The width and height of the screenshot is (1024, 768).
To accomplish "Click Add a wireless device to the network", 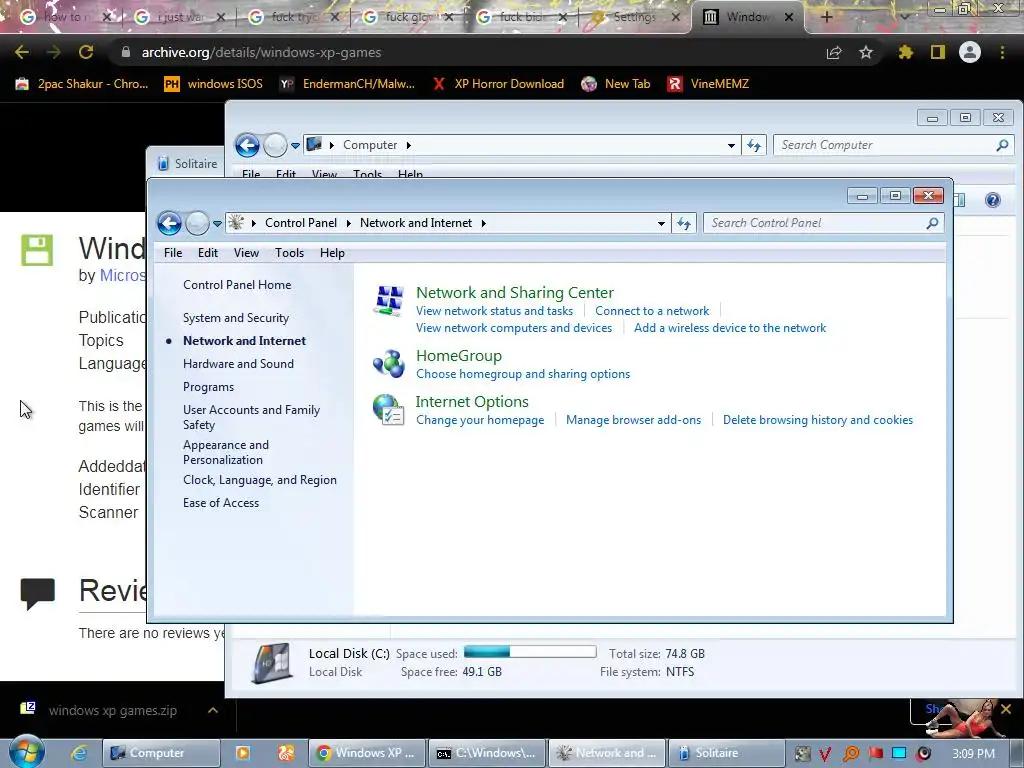I will (x=730, y=328).
